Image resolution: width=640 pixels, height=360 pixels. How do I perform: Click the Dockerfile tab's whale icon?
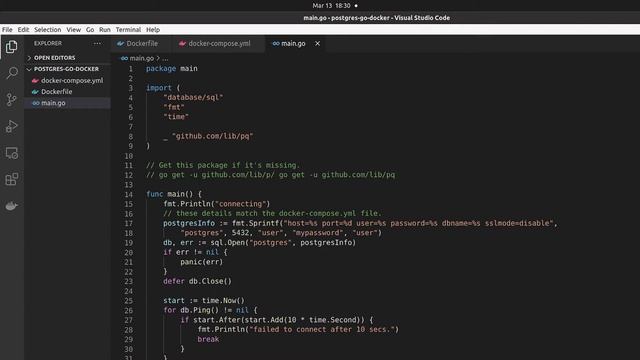(x=120, y=43)
